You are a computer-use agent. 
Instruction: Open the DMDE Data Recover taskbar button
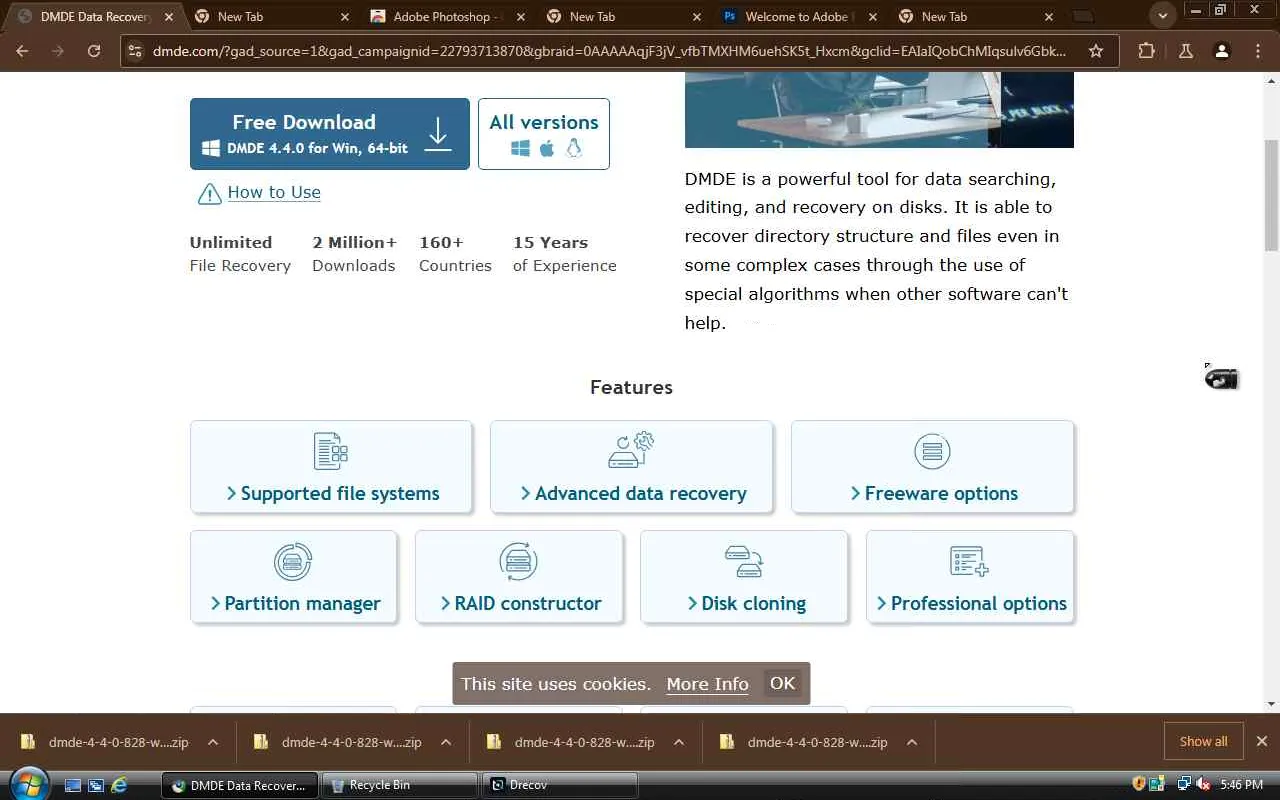click(x=240, y=785)
